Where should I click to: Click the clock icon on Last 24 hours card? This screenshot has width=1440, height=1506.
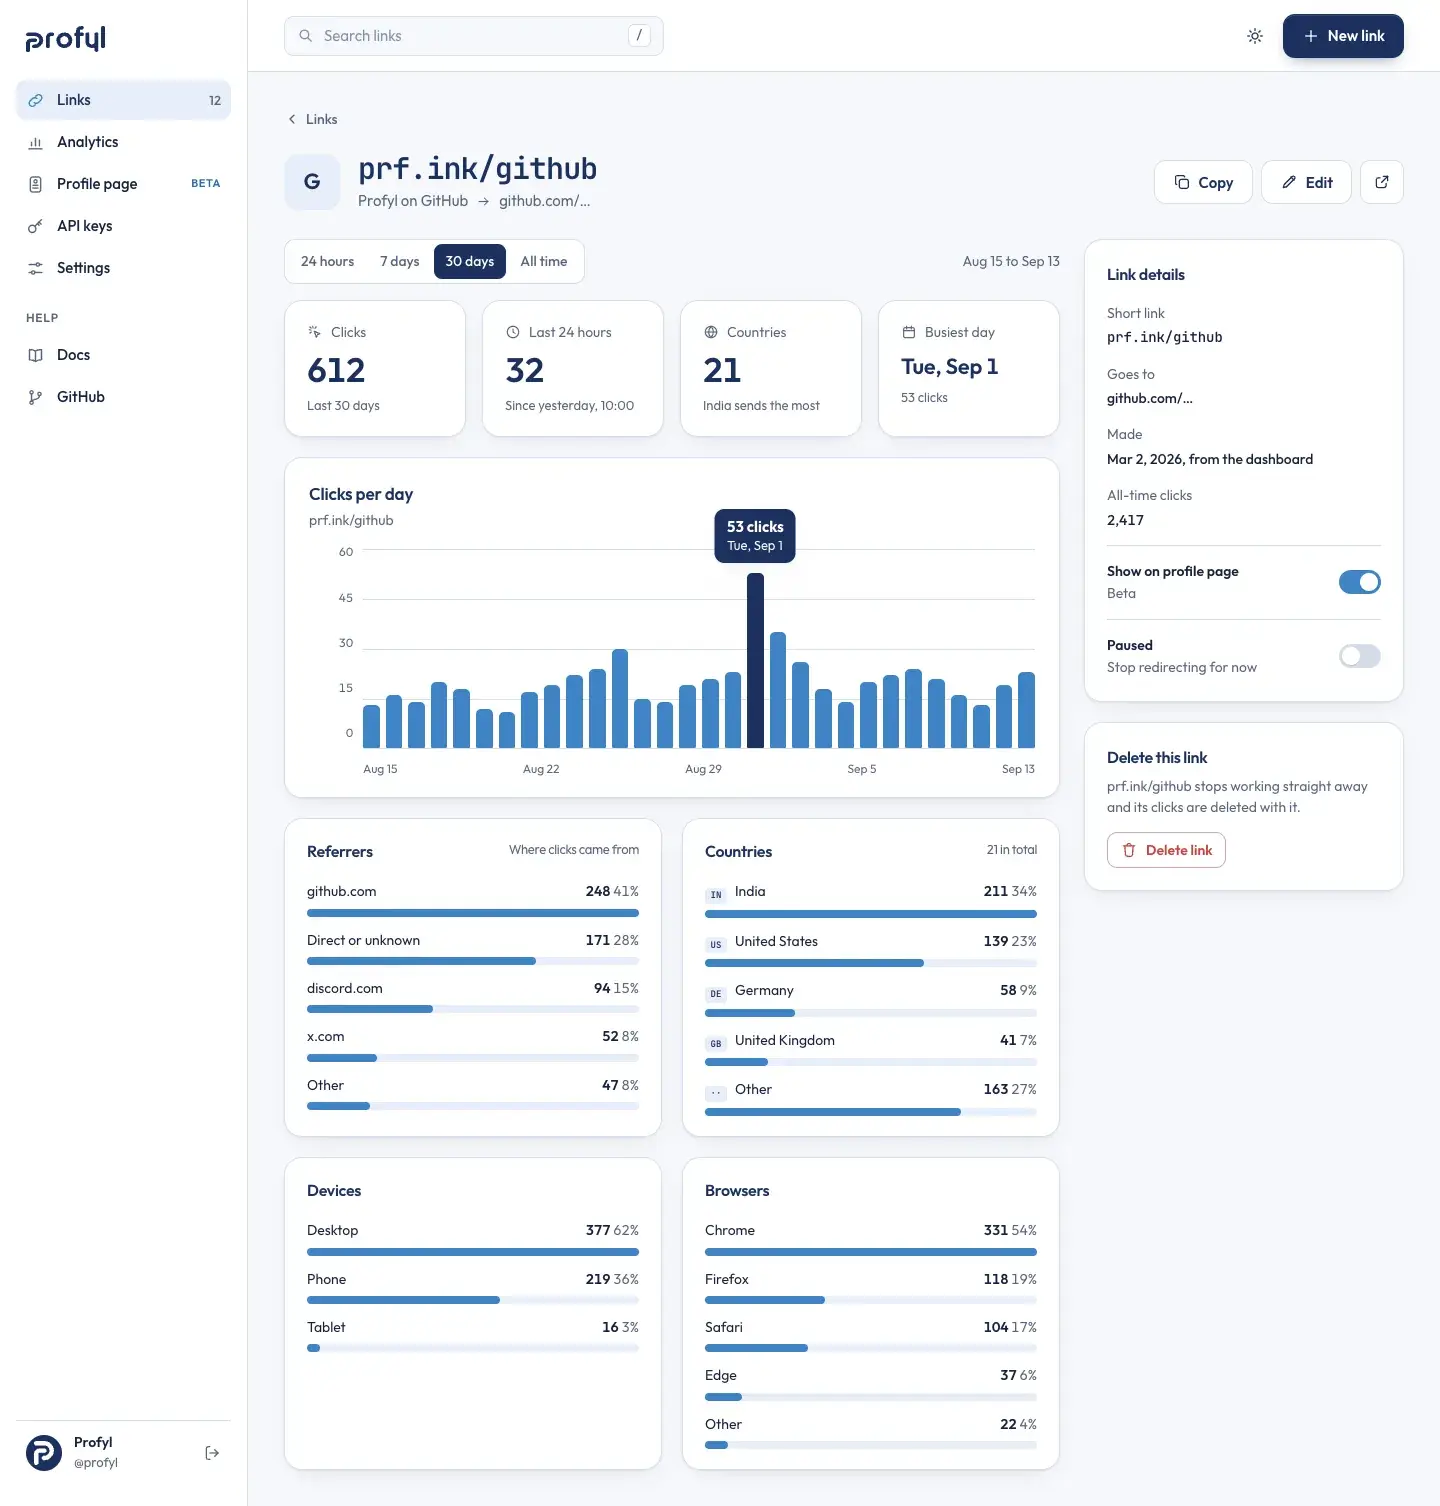512,332
